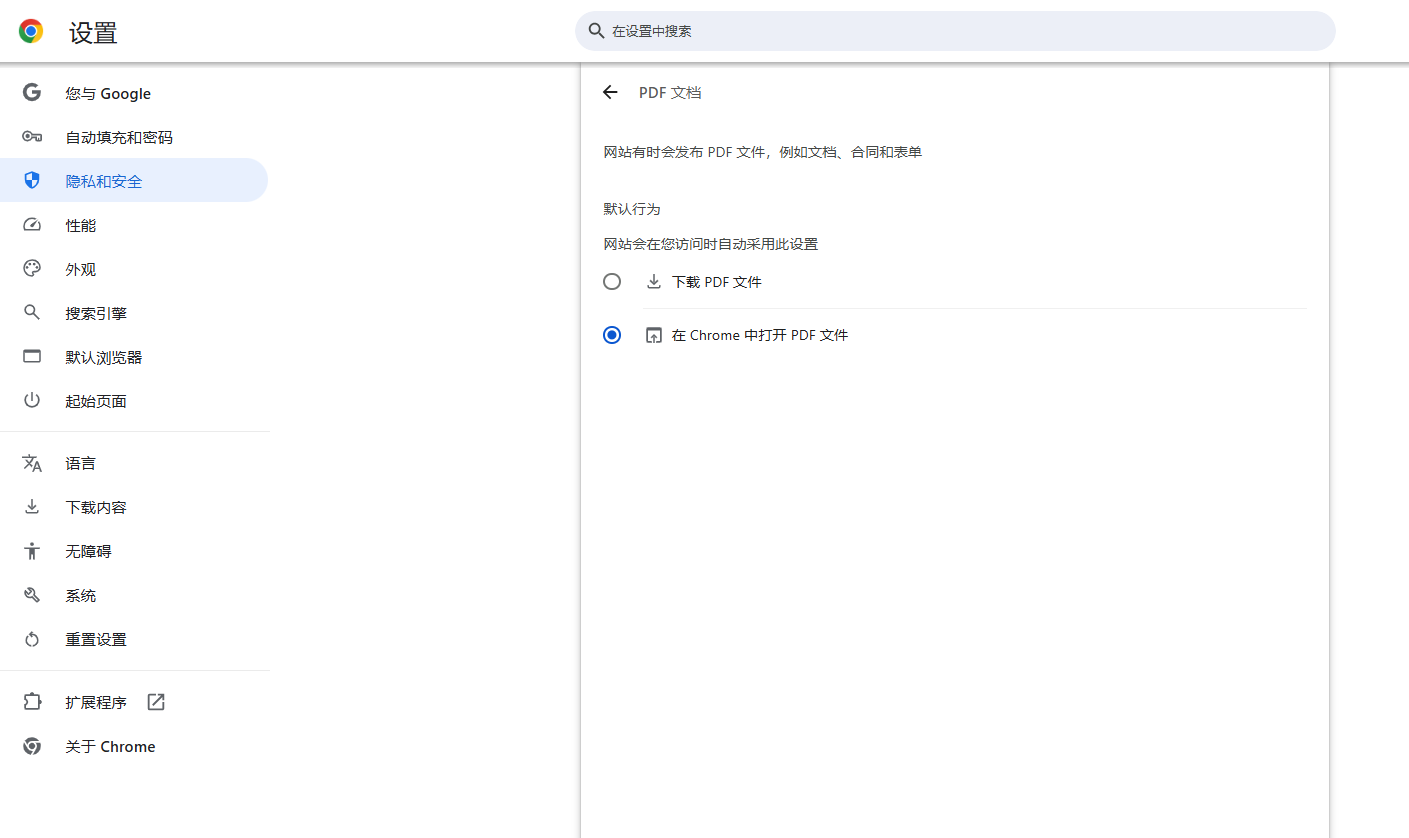Click the Chrome logo icon beside 设置
1409x838 pixels.
pos(31,31)
